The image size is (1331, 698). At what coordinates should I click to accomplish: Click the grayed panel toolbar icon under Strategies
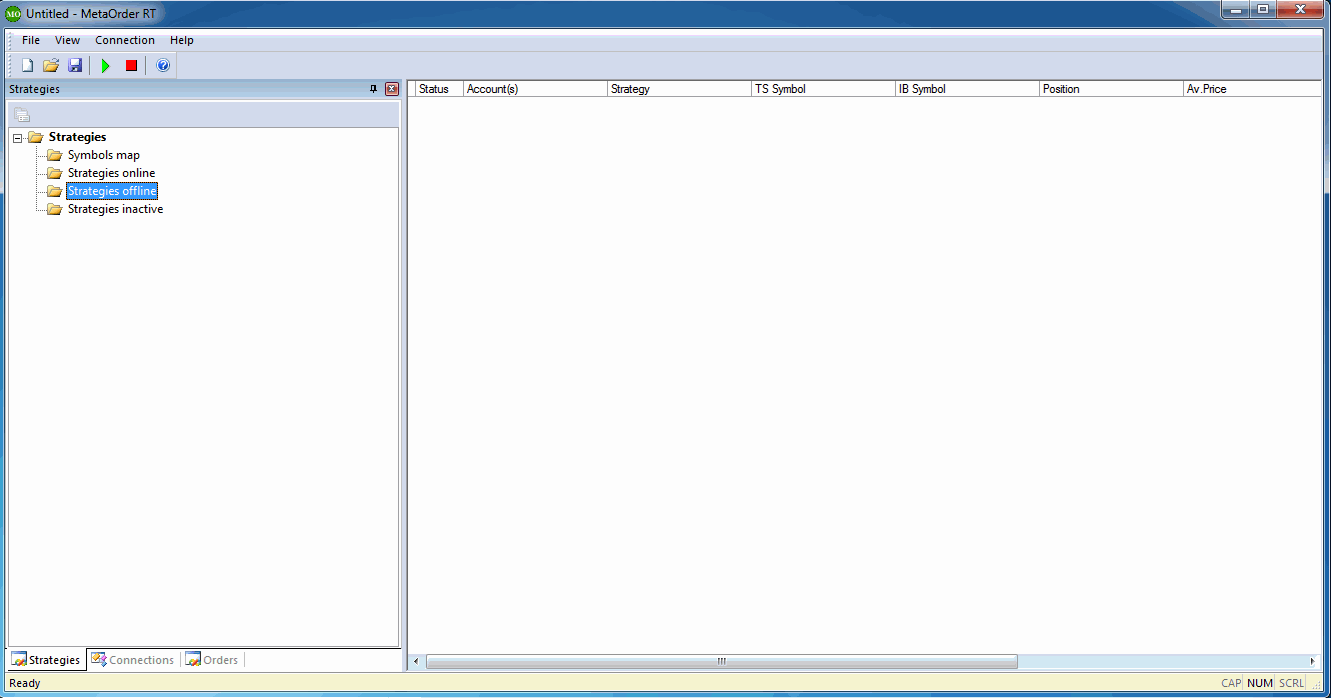pyautogui.click(x=22, y=114)
